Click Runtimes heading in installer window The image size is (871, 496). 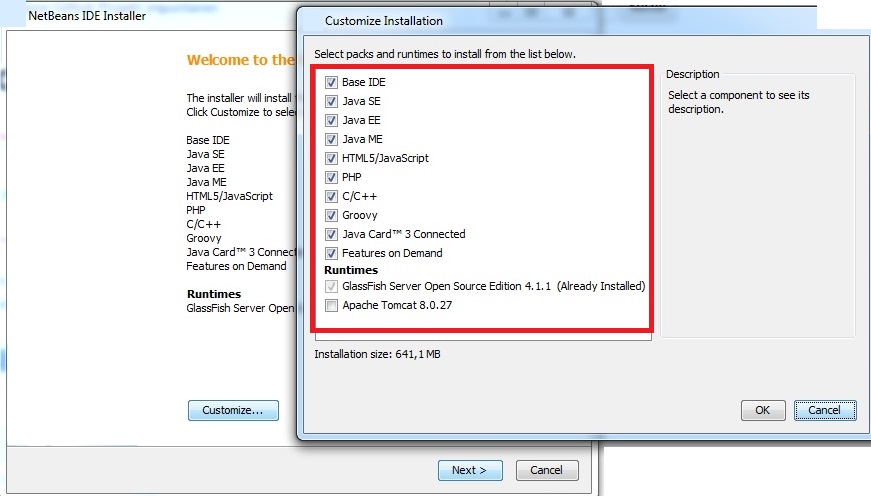coord(214,294)
